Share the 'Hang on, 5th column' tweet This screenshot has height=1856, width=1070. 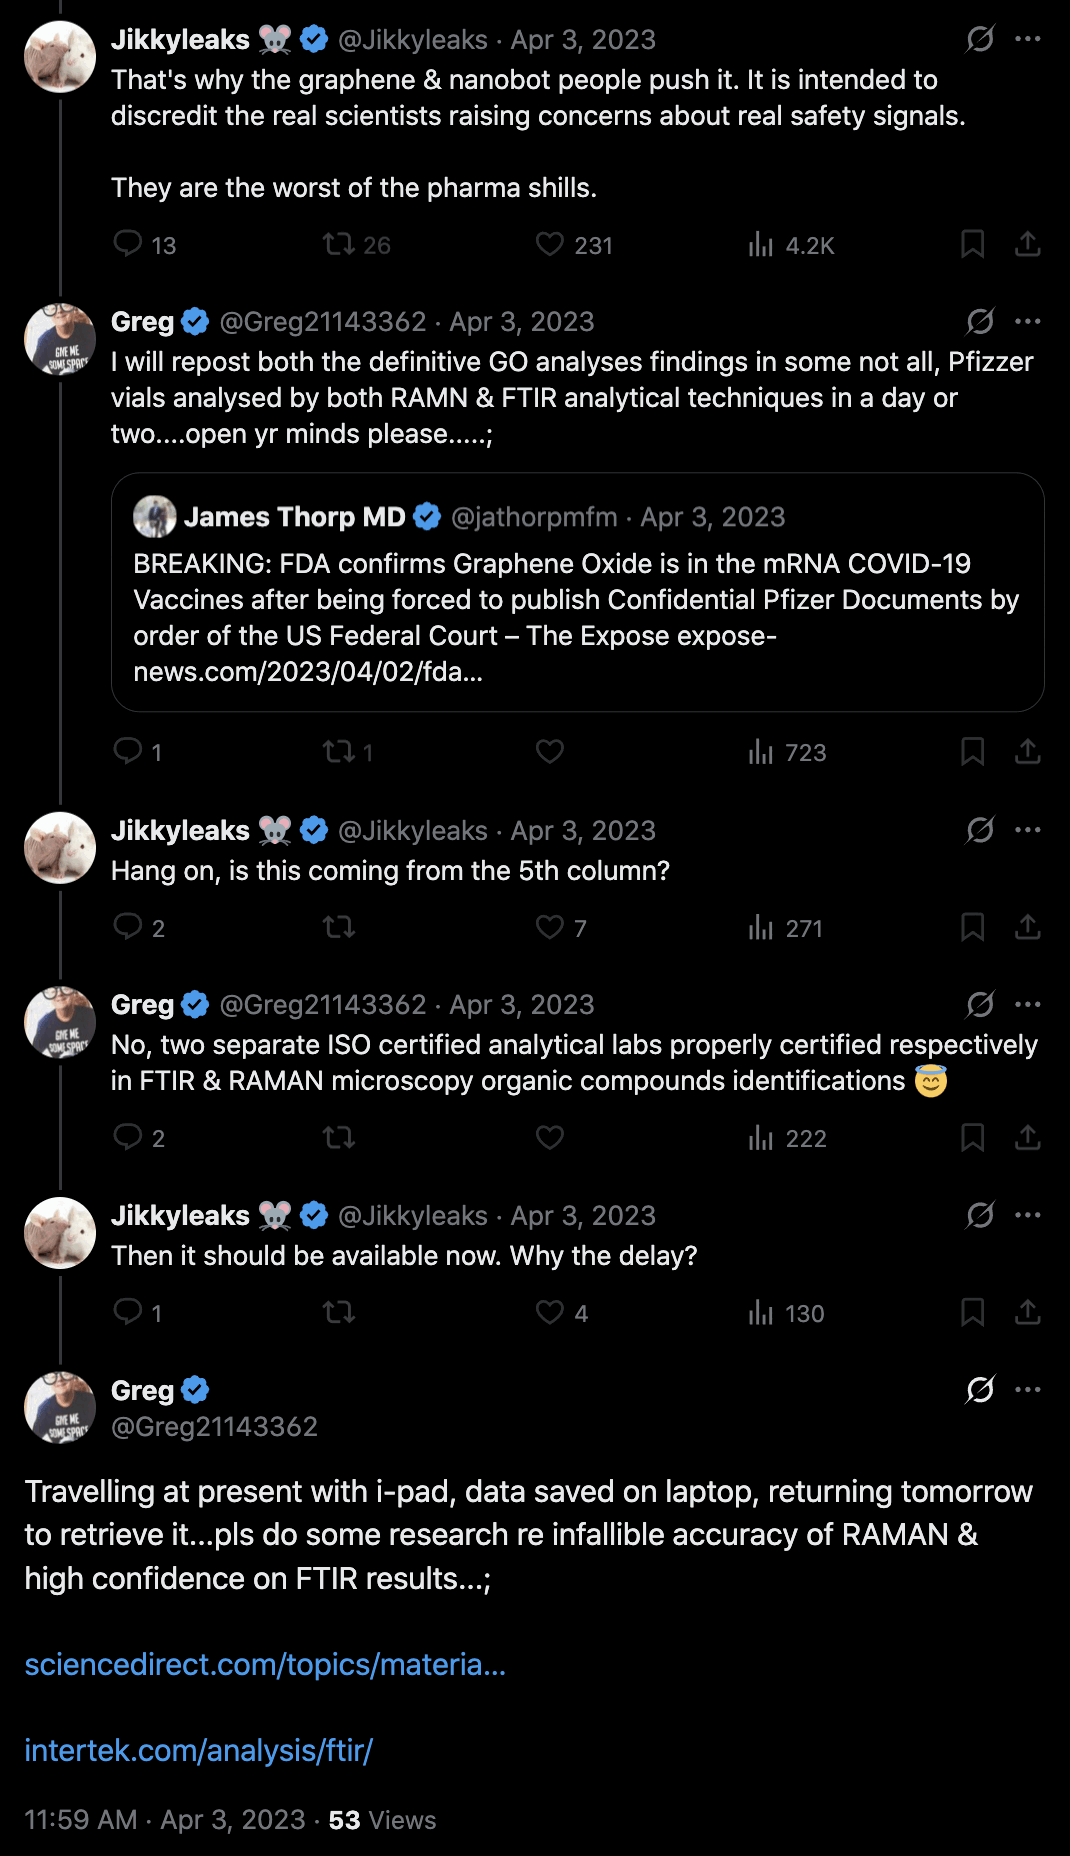click(x=1027, y=927)
